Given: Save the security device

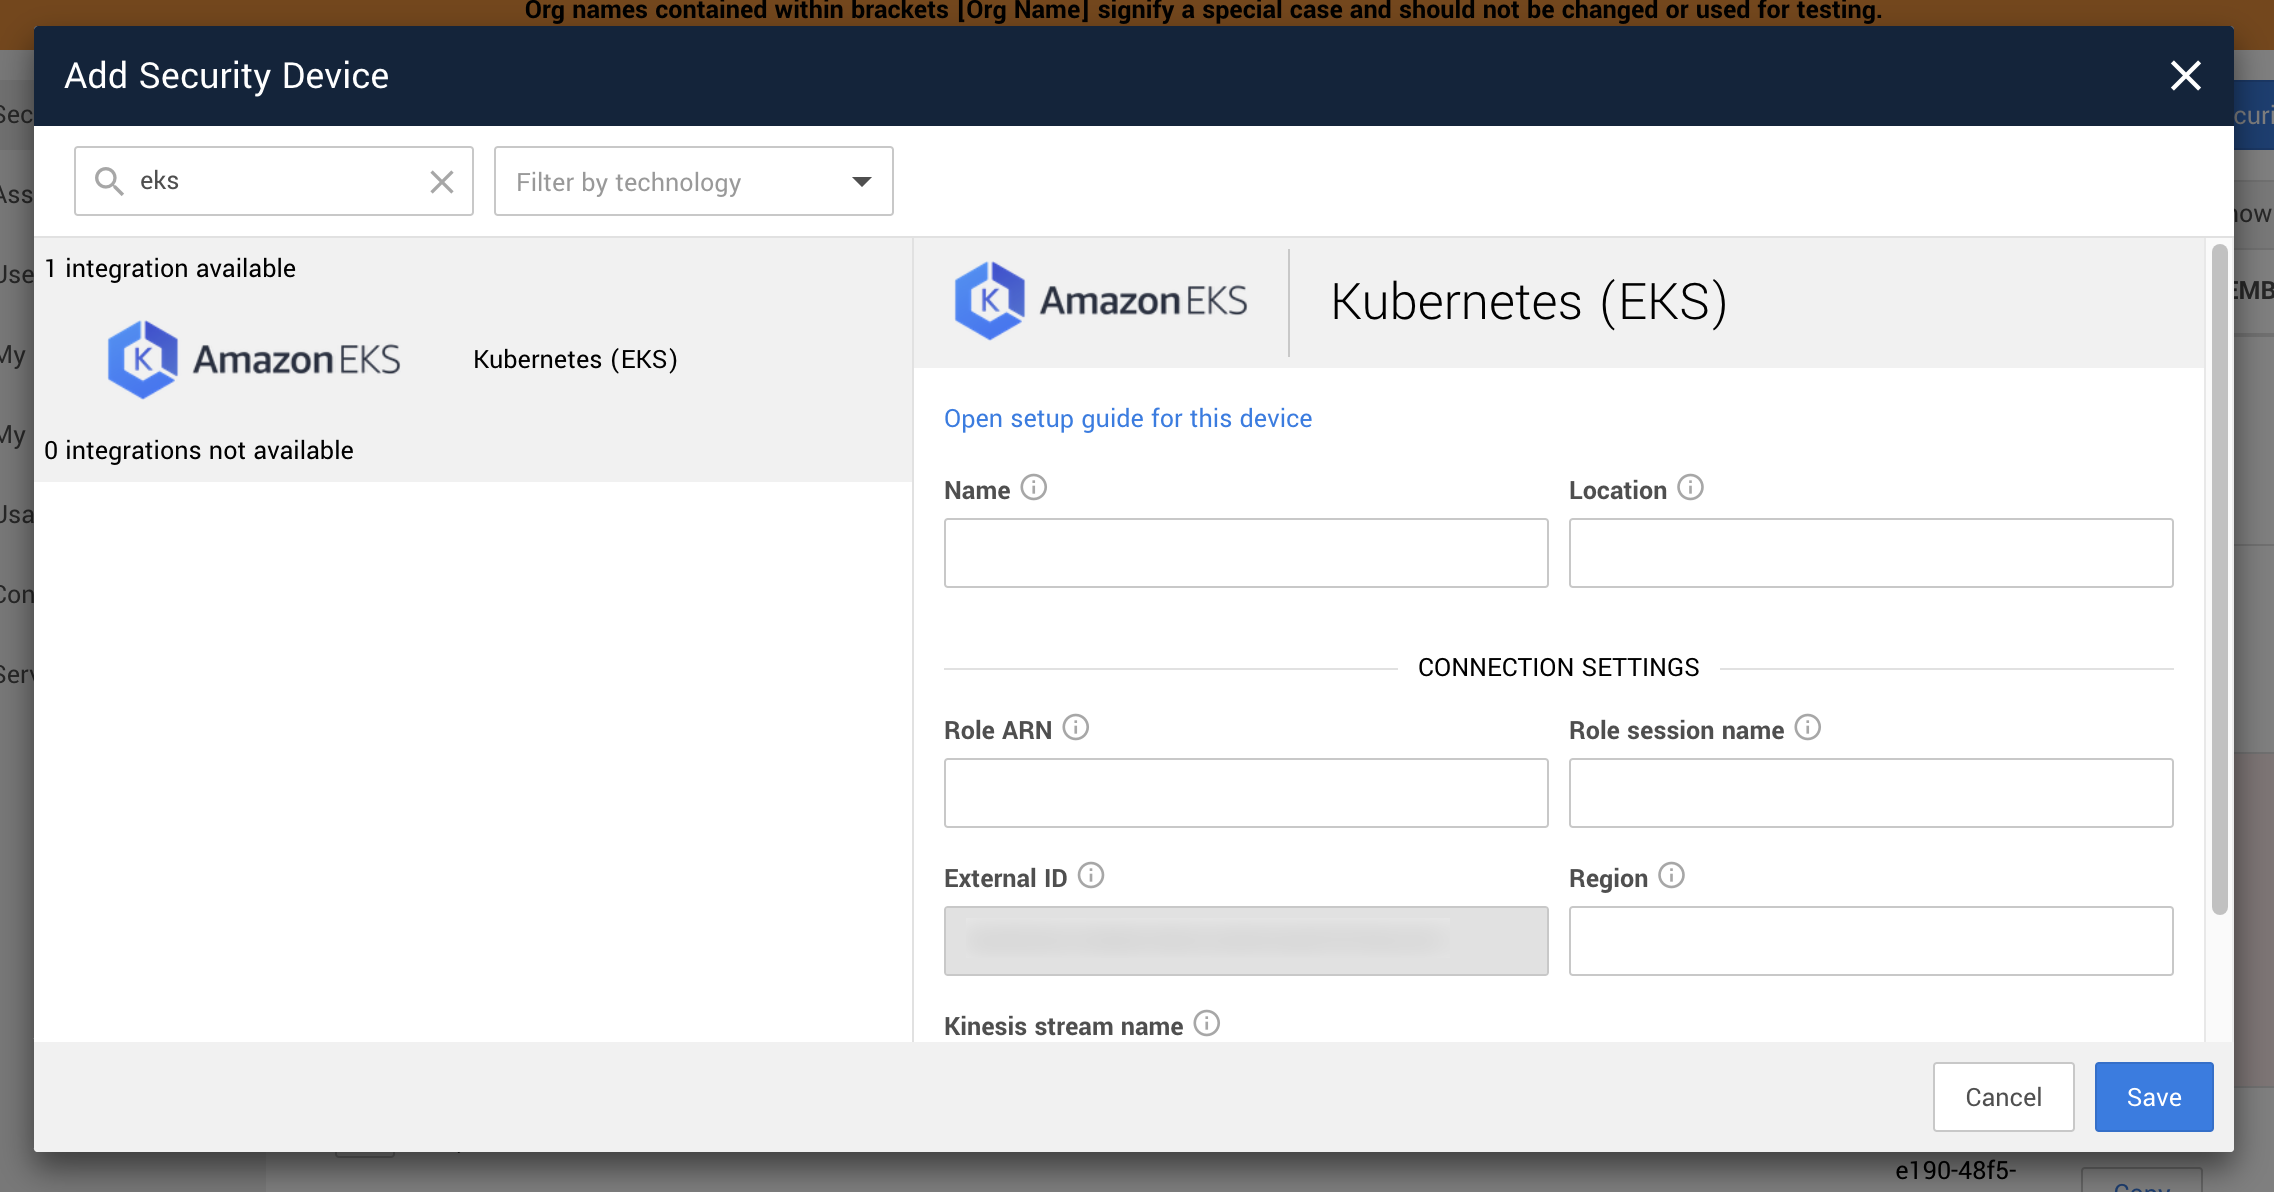Looking at the screenshot, I should tap(2153, 1097).
